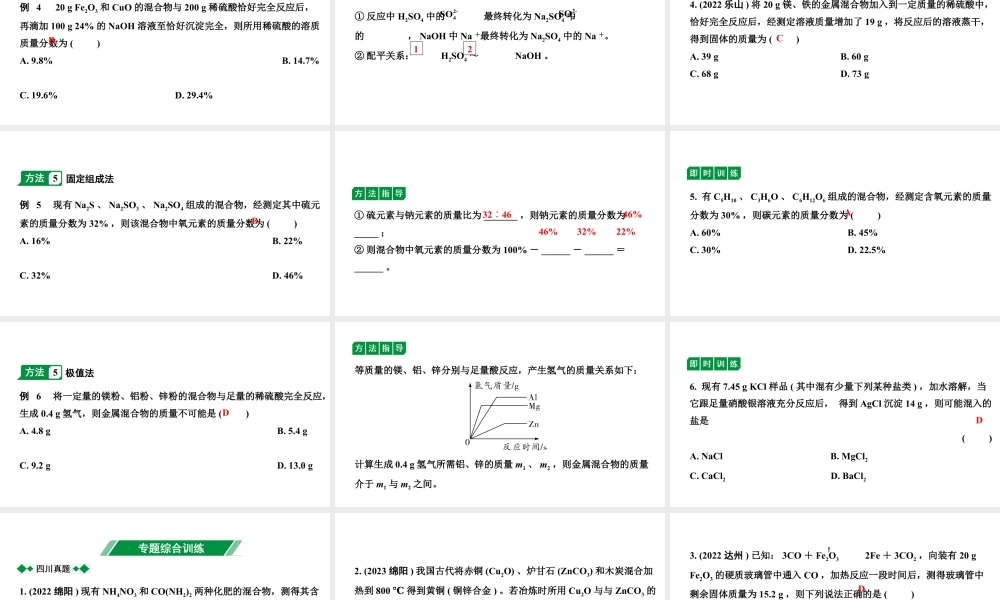Viewport: 1000px width, 600px height.
Task: Click the boxed number 1 under 配平关系
Action: (x=414, y=49)
